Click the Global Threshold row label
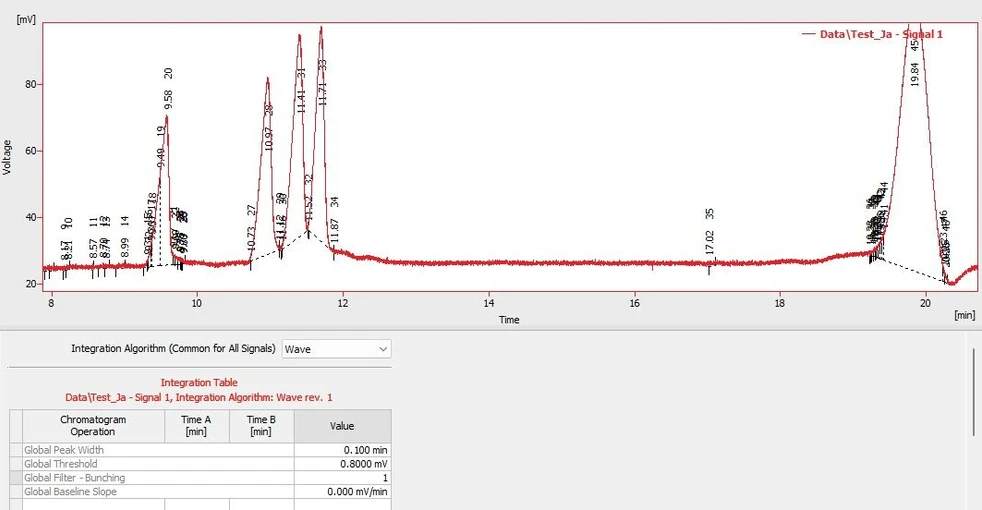This screenshot has height=510, width=982. click(61, 464)
